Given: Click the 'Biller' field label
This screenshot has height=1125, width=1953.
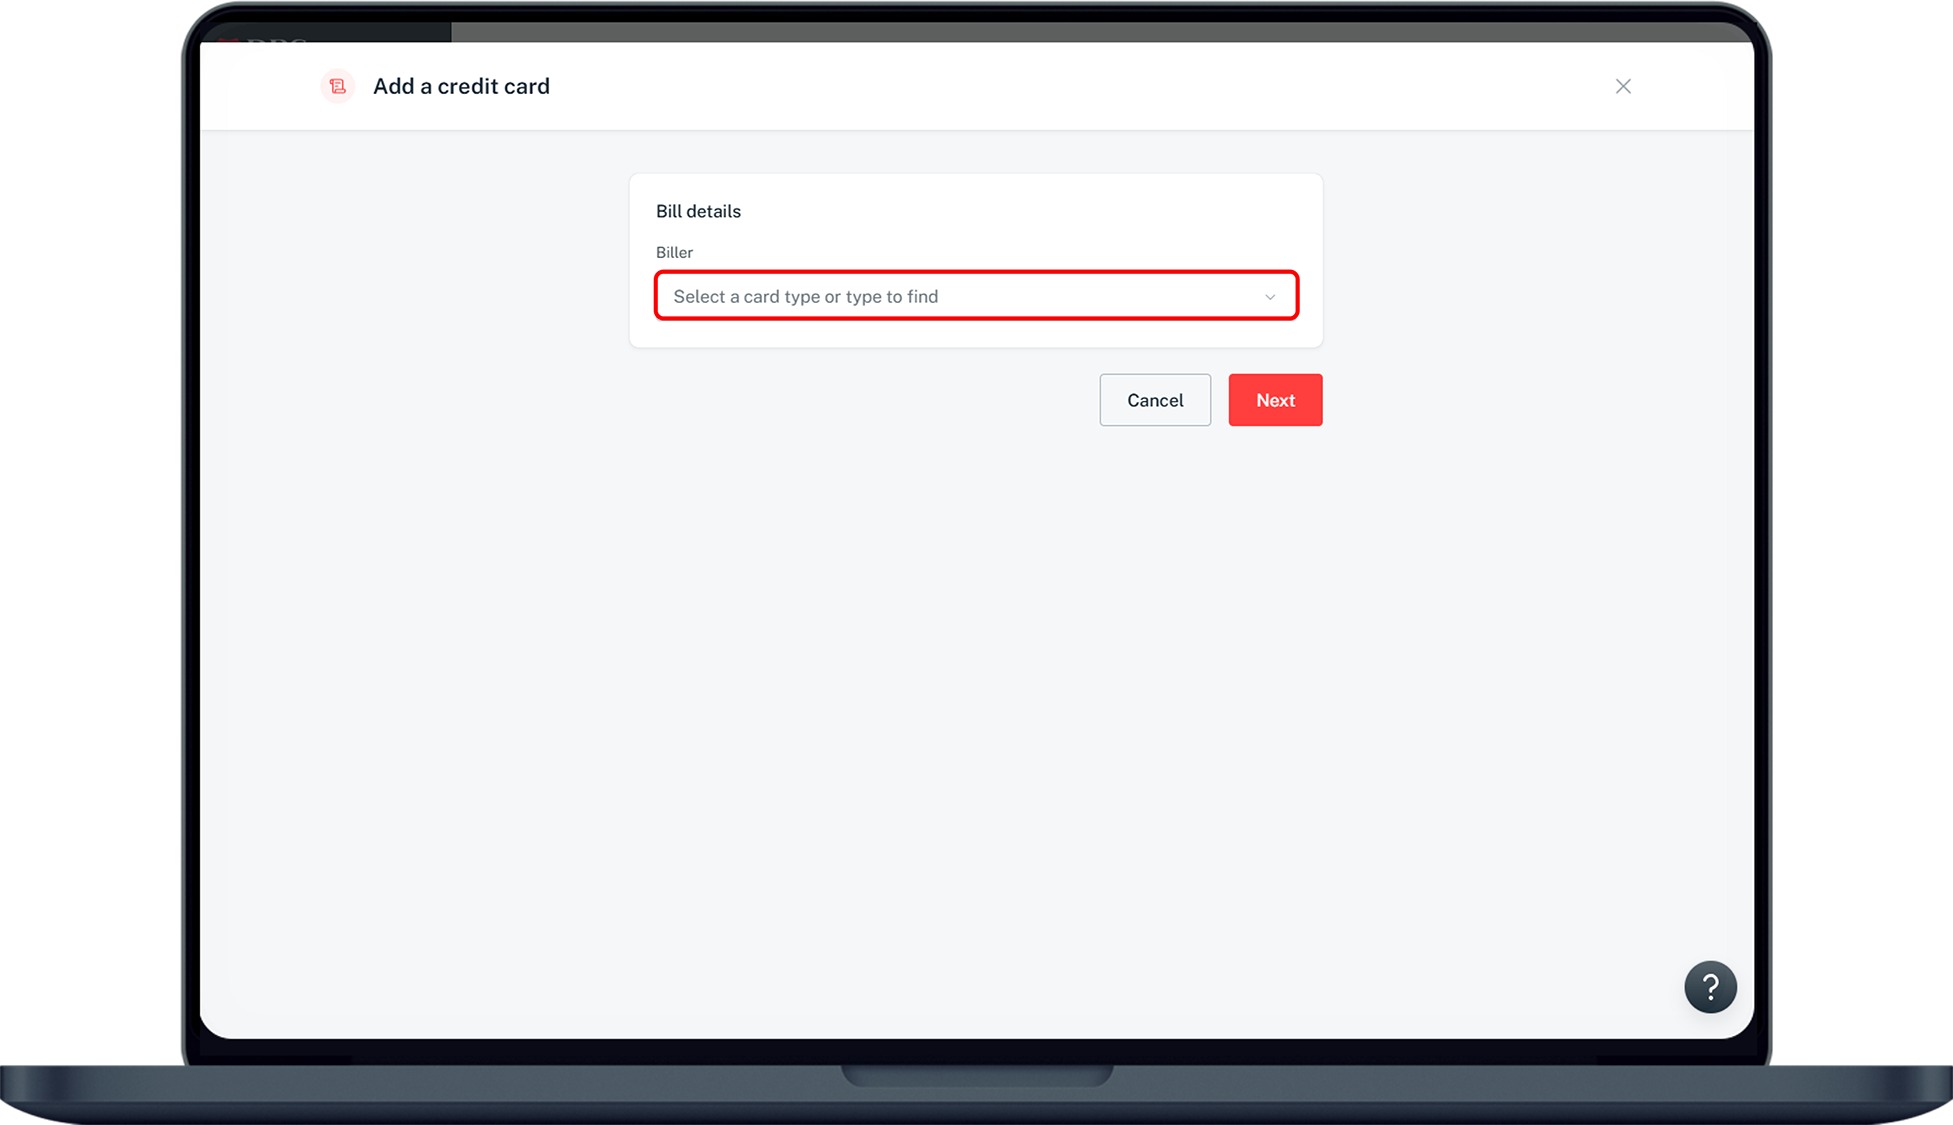Looking at the screenshot, I should pyautogui.click(x=674, y=252).
